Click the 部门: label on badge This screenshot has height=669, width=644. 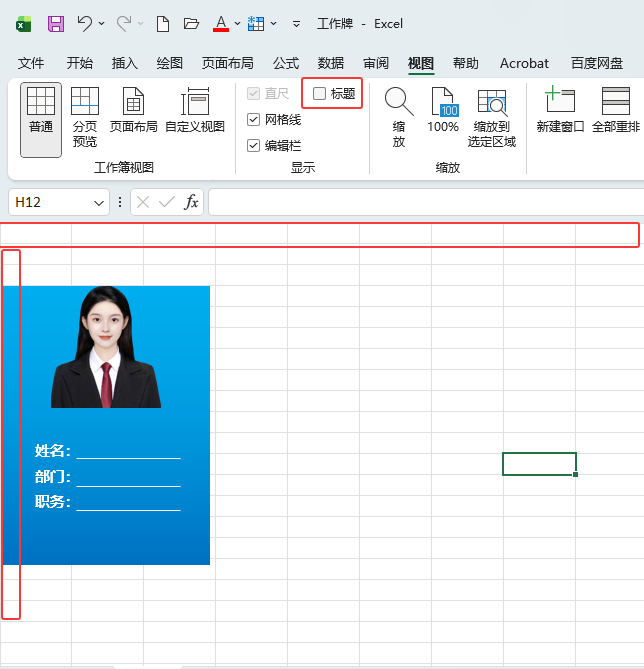coord(53,476)
